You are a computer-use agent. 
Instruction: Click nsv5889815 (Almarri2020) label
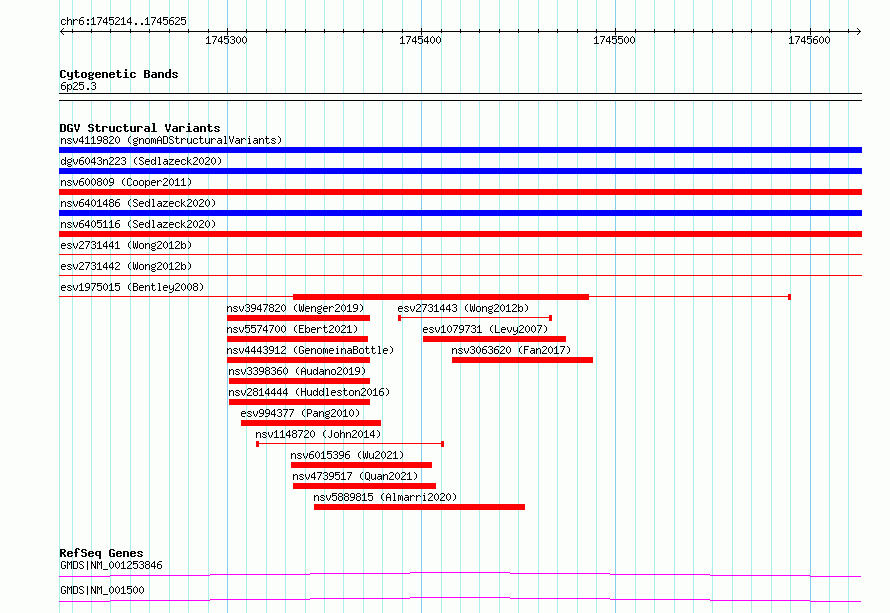[x=385, y=497]
